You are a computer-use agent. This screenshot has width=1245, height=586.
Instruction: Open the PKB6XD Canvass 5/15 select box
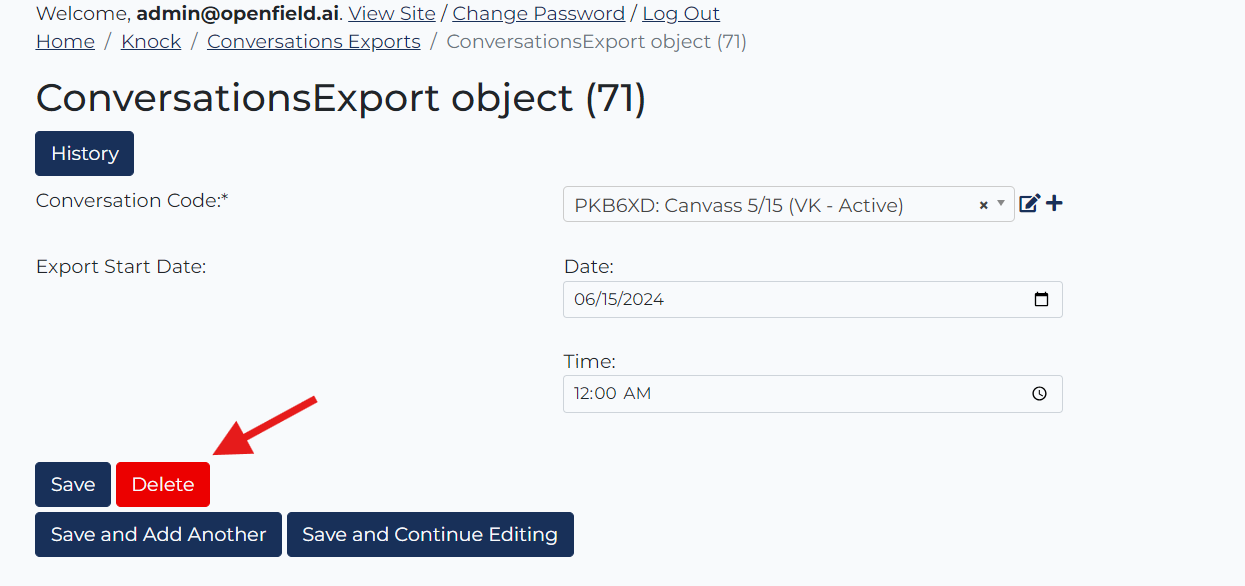point(789,204)
